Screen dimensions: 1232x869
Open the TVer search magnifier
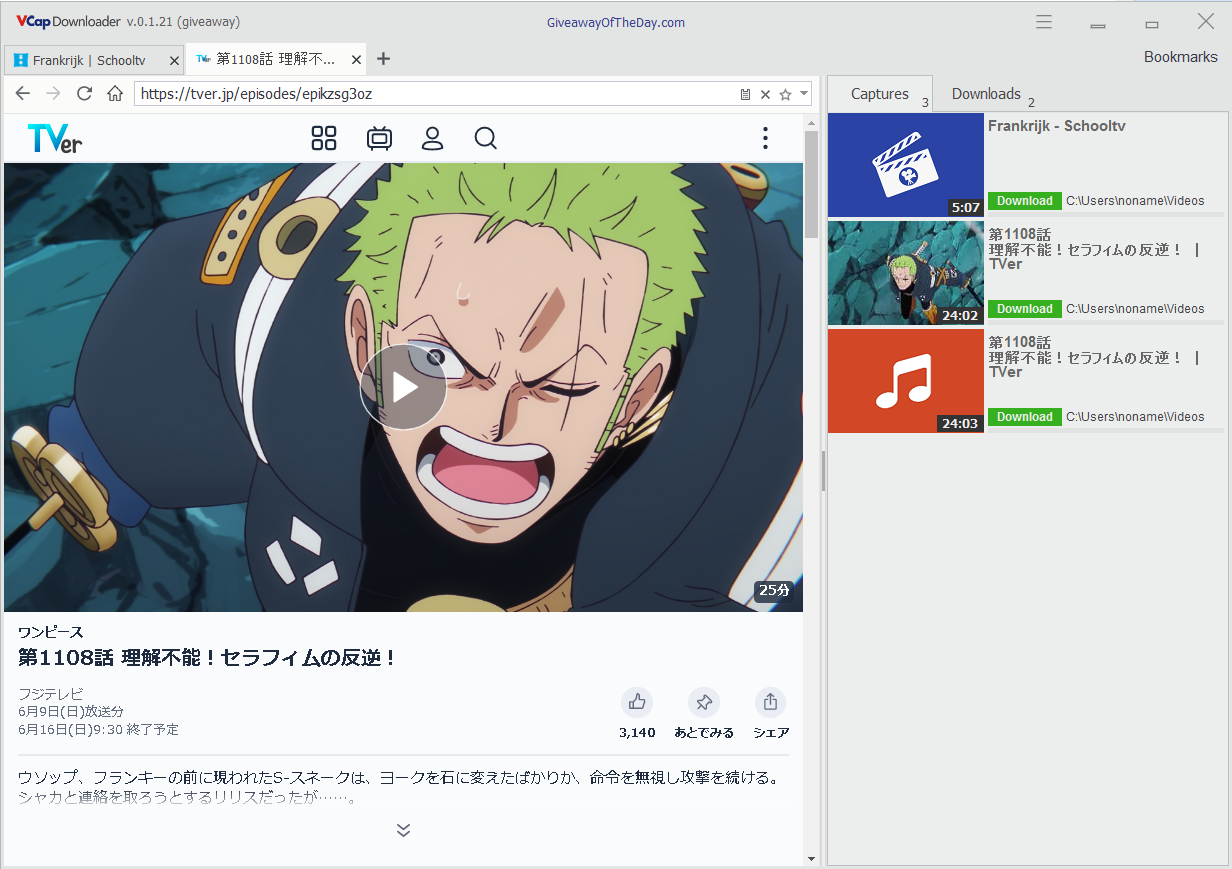pyautogui.click(x=486, y=138)
